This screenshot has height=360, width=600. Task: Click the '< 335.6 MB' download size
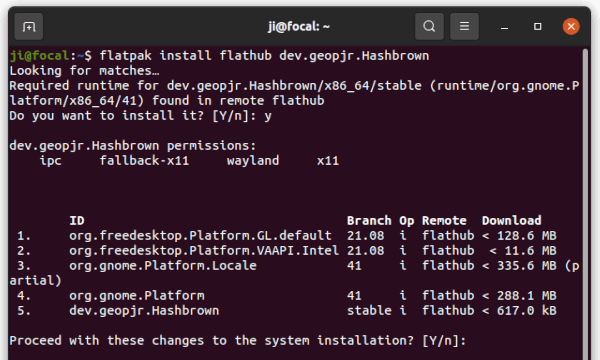519,266
